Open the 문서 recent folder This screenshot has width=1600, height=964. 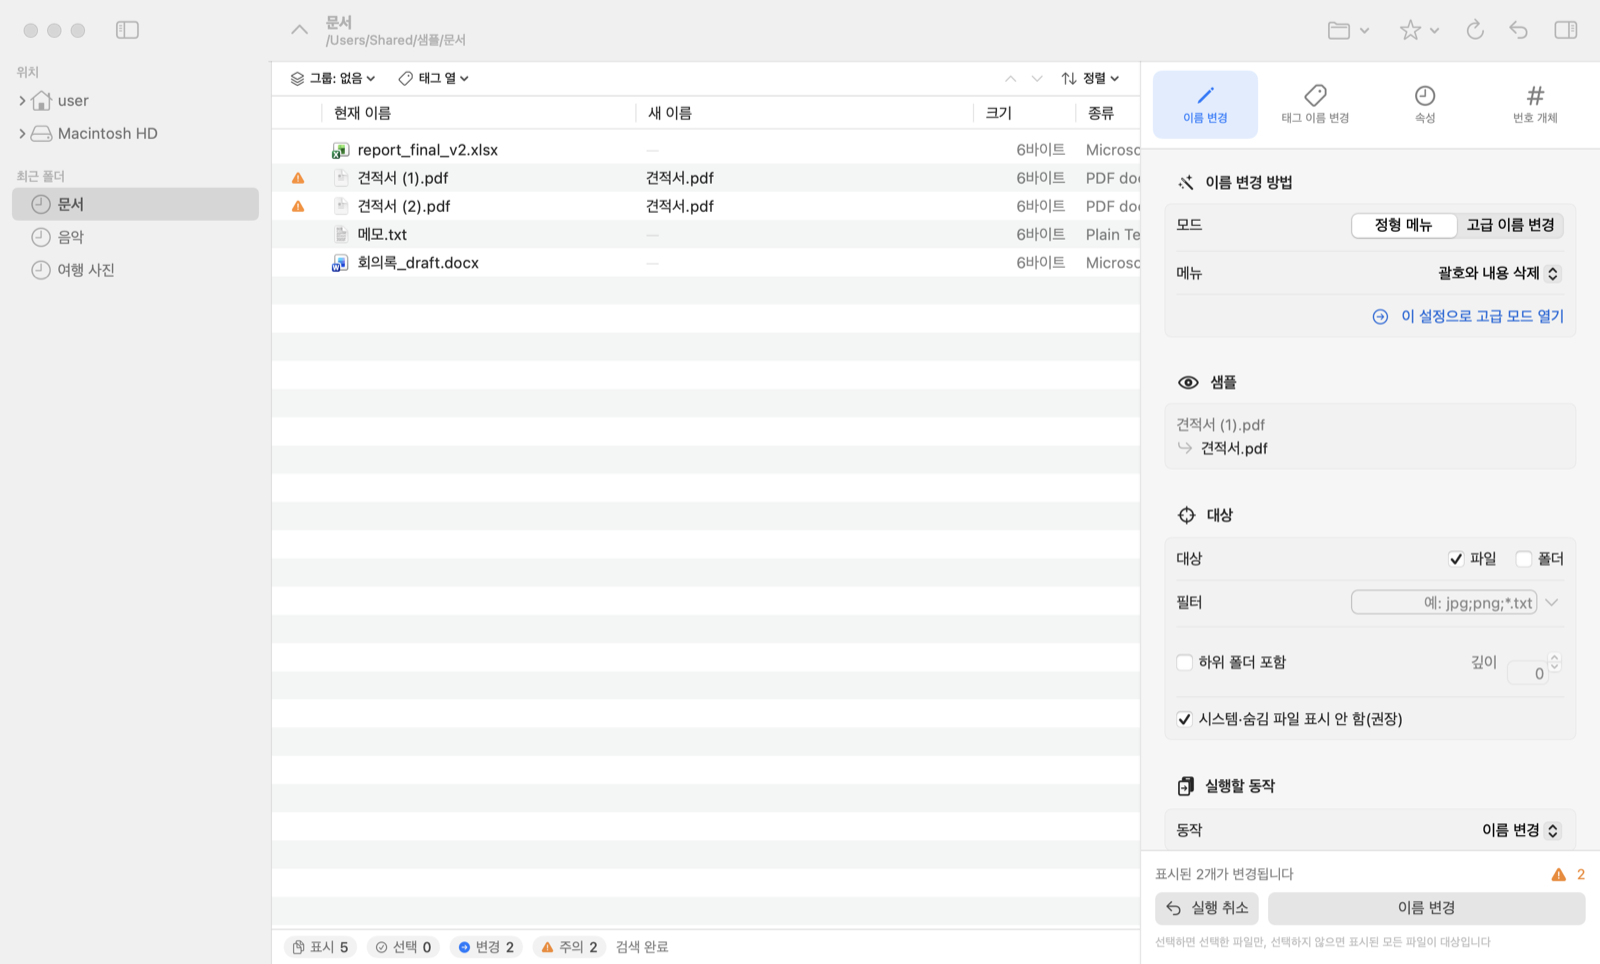click(135, 204)
